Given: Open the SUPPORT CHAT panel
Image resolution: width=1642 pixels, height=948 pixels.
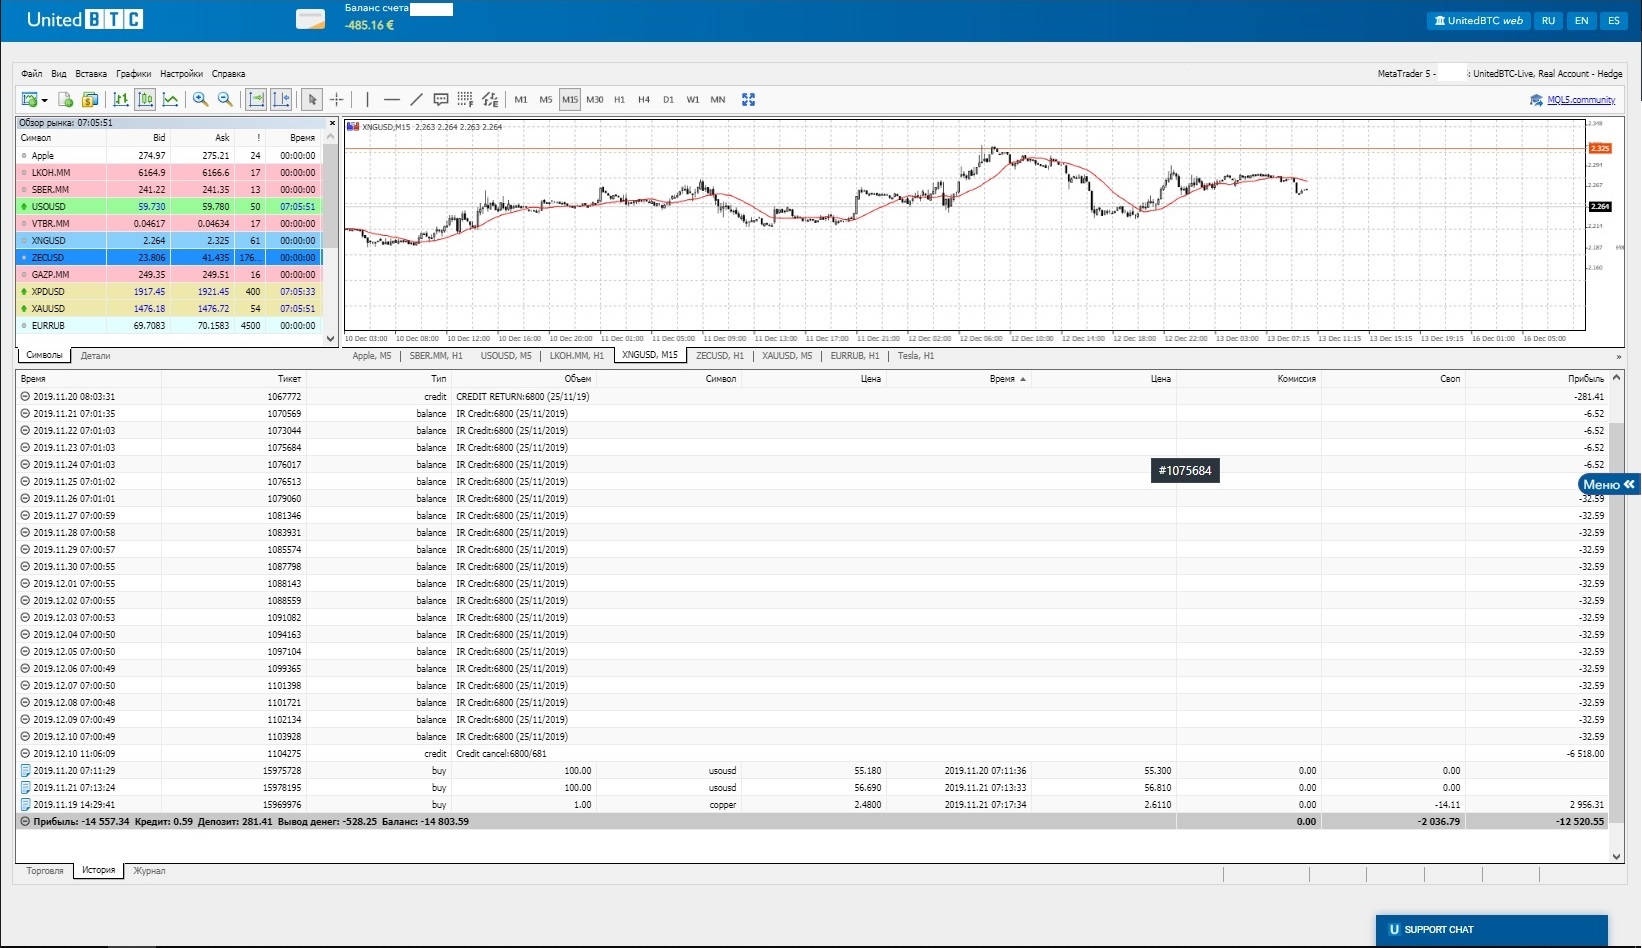Looking at the screenshot, I should click(1492, 930).
